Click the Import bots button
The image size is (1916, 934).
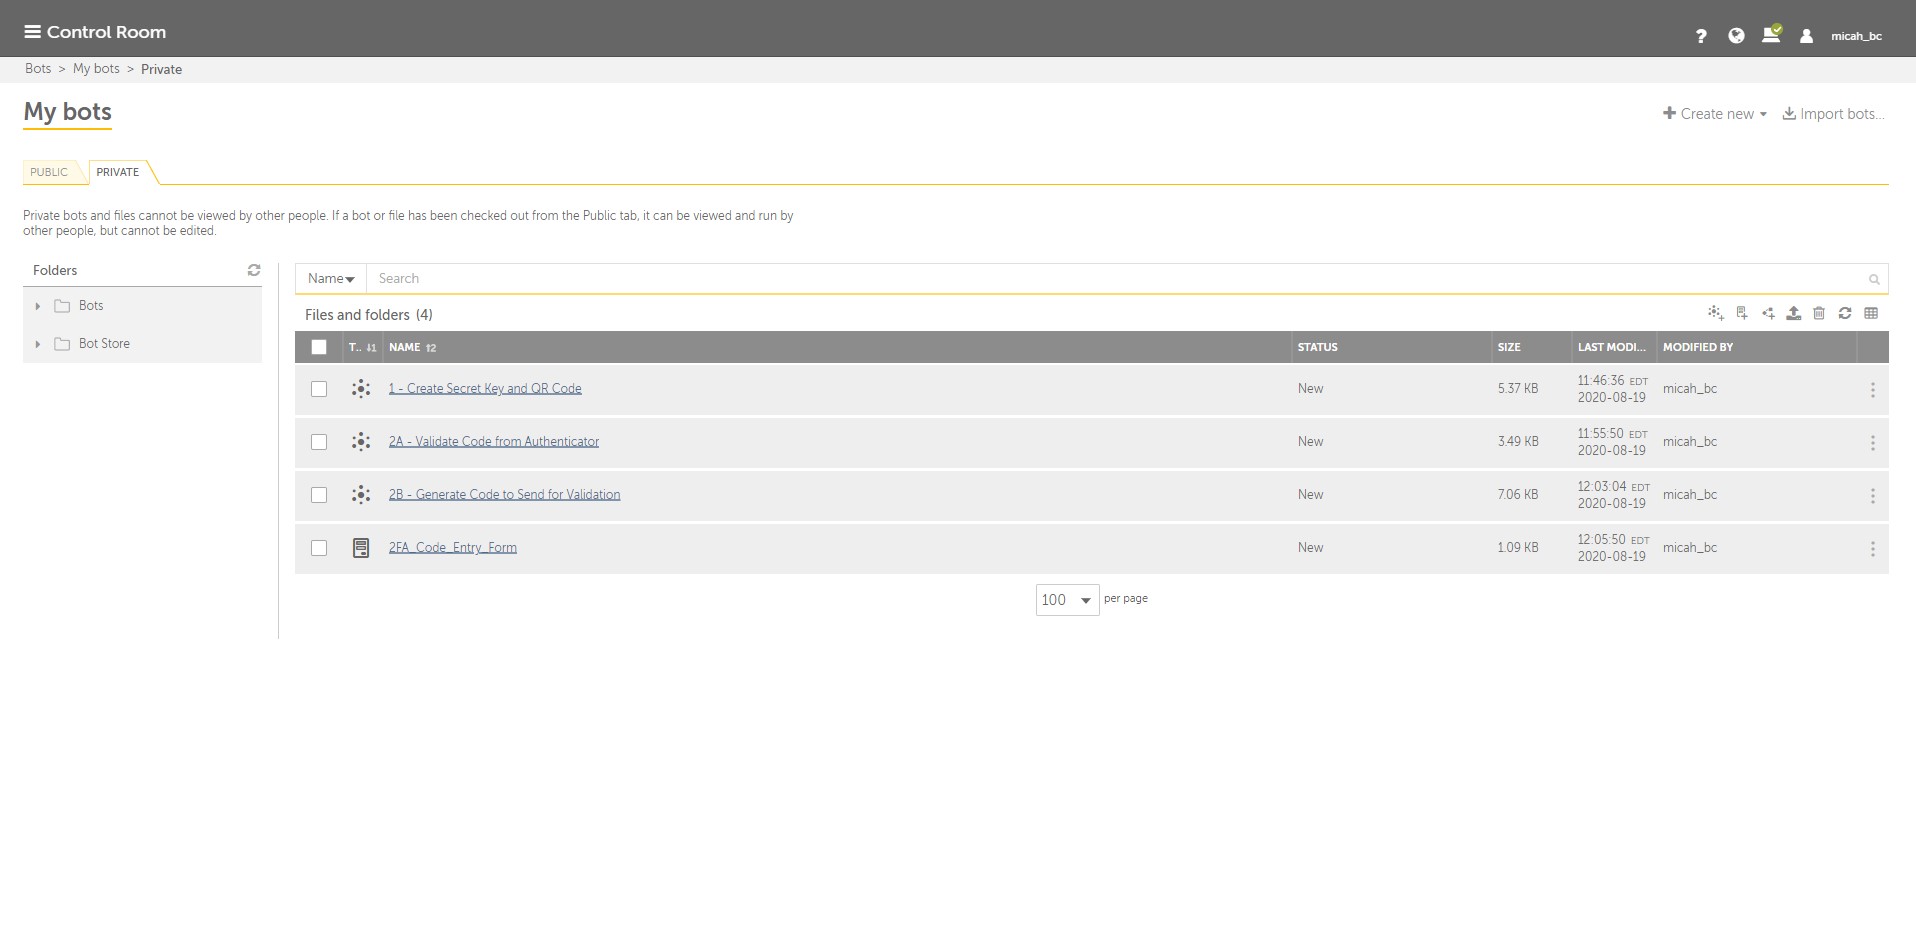click(x=1834, y=114)
